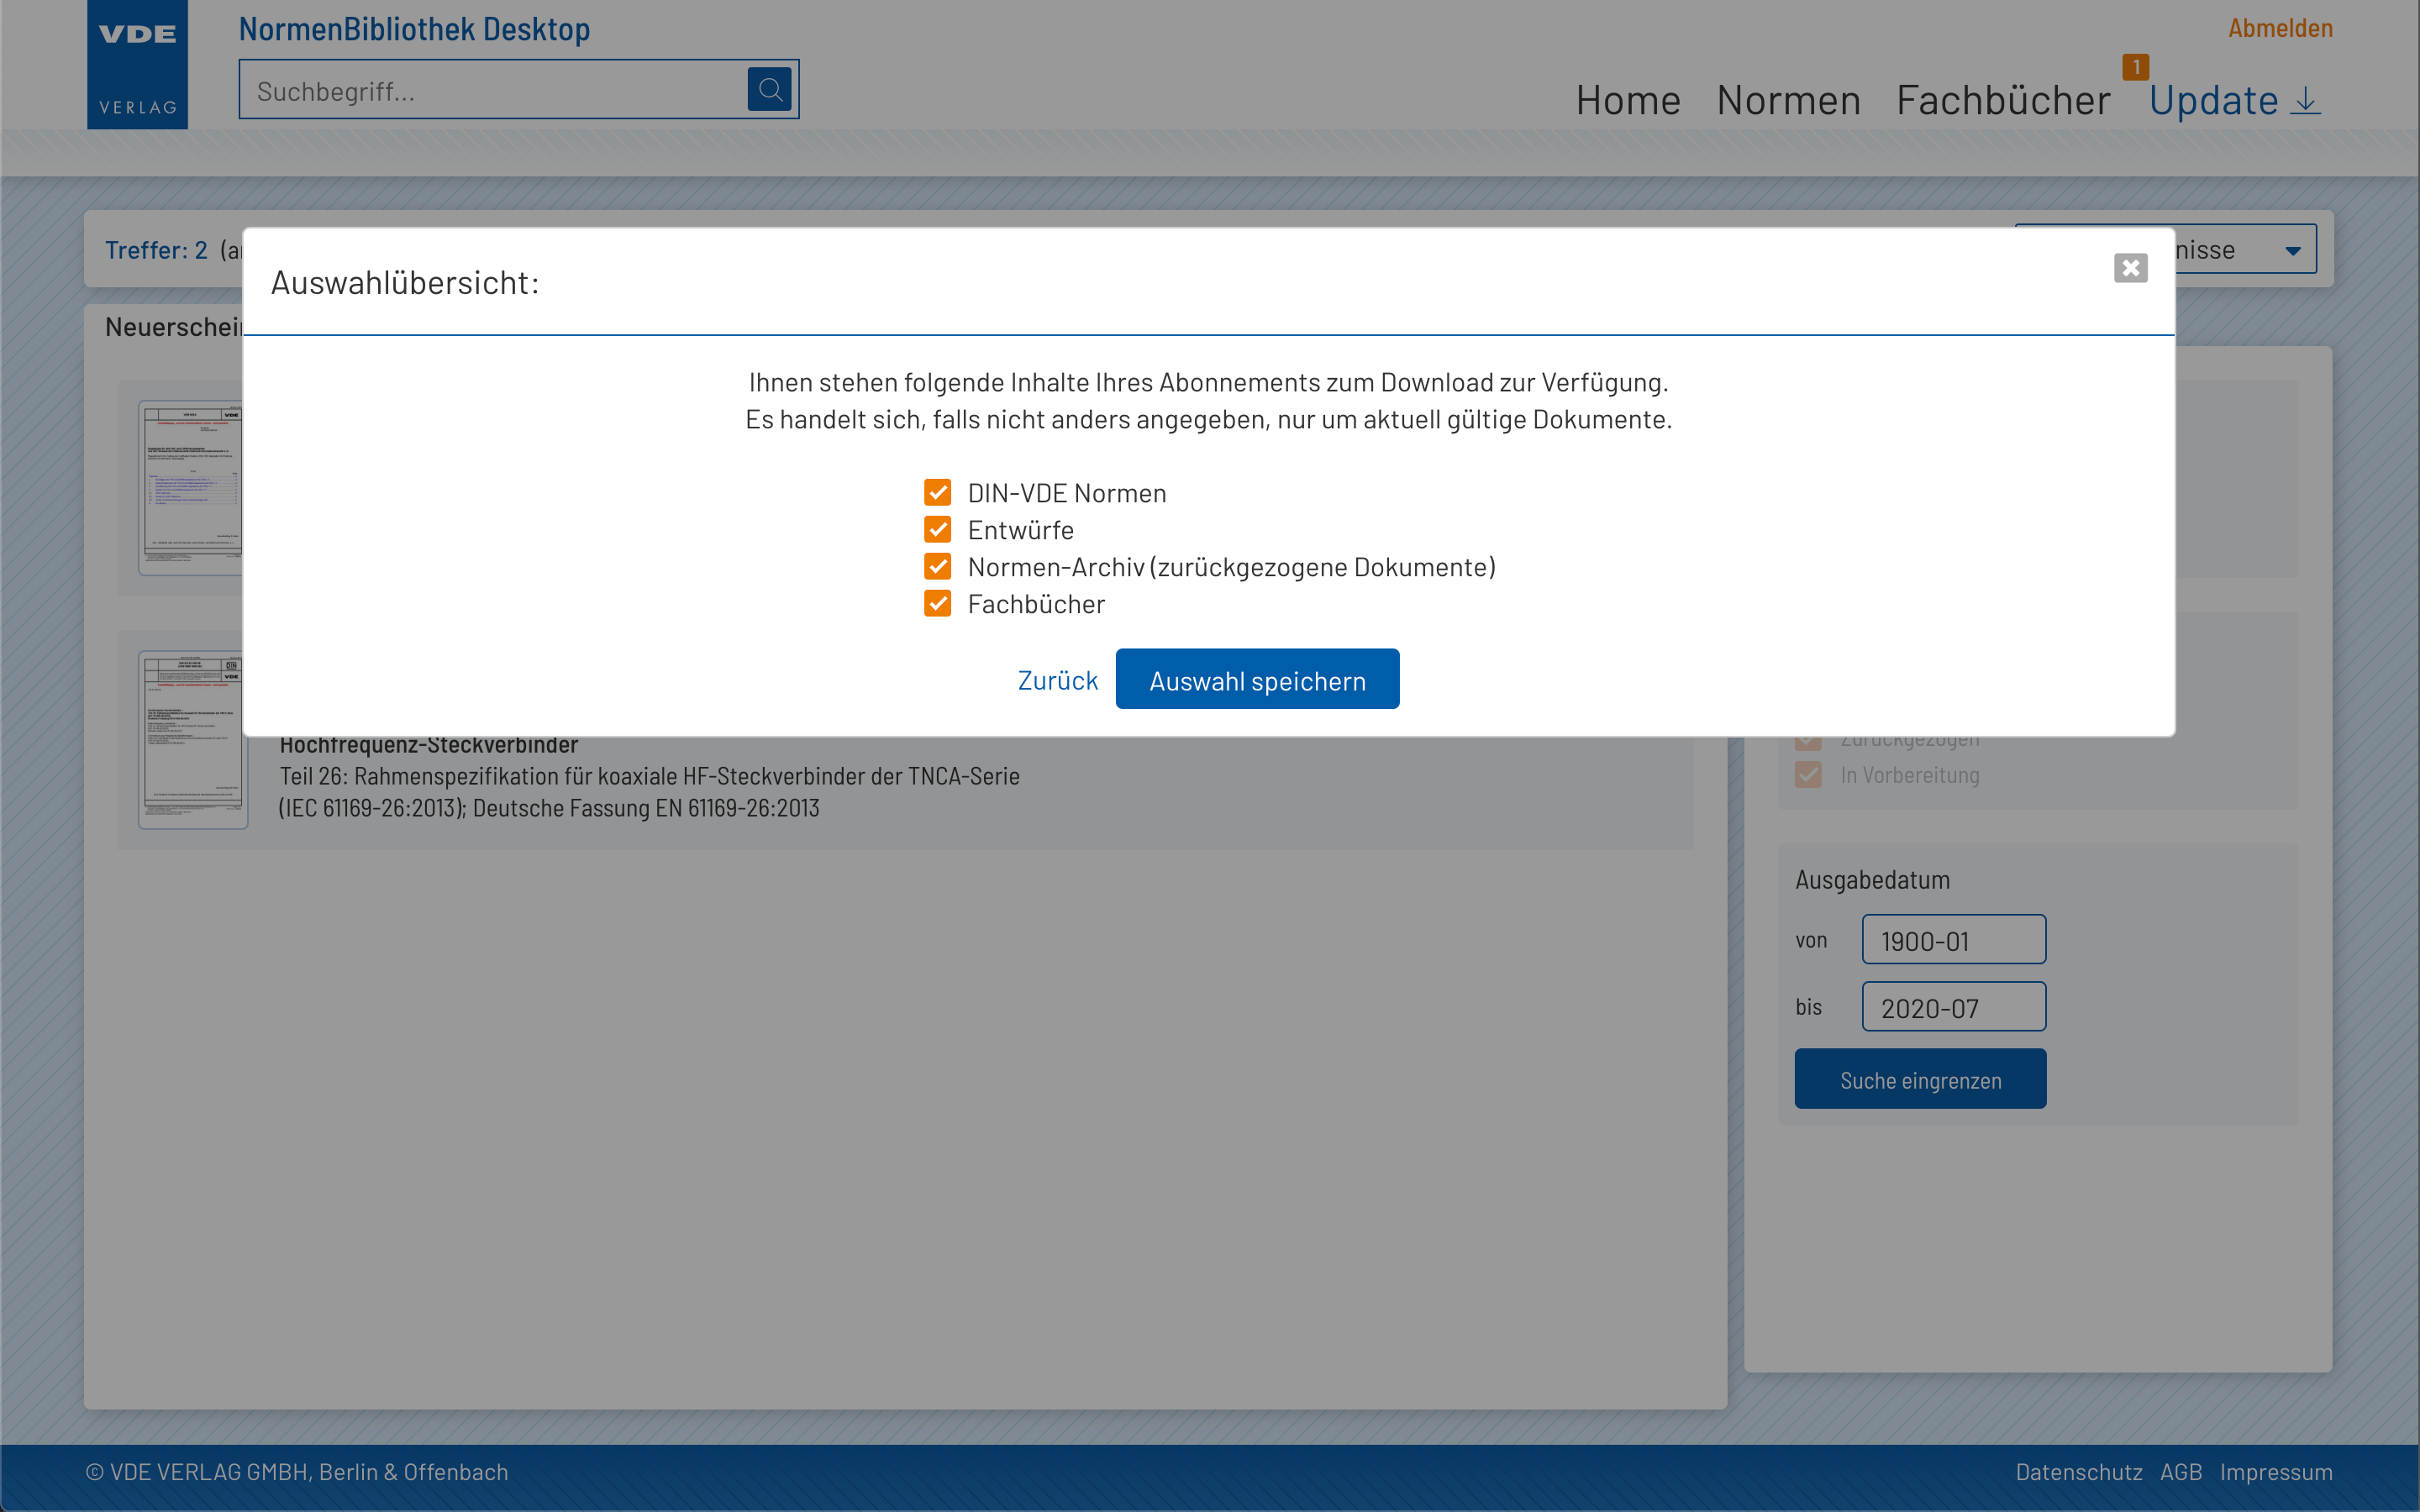Image resolution: width=2420 pixels, height=1512 pixels.
Task: Toggle the Entwürfe checkbox
Action: pos(937,529)
